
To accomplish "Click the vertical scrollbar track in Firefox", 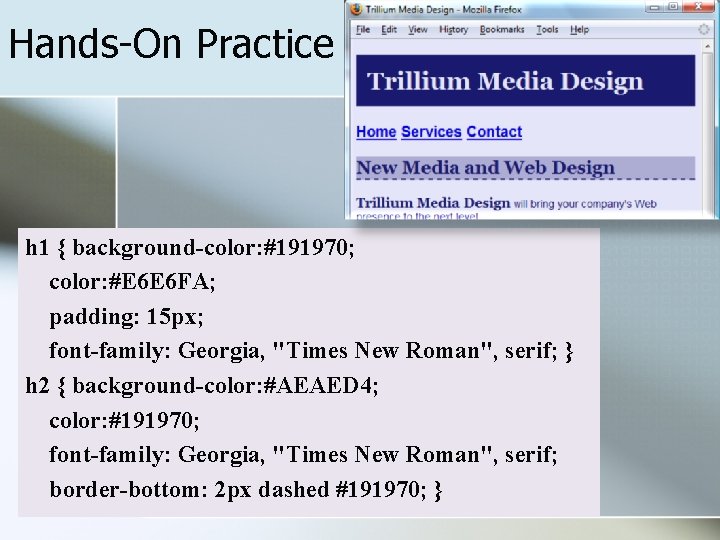I will [x=707, y=133].
